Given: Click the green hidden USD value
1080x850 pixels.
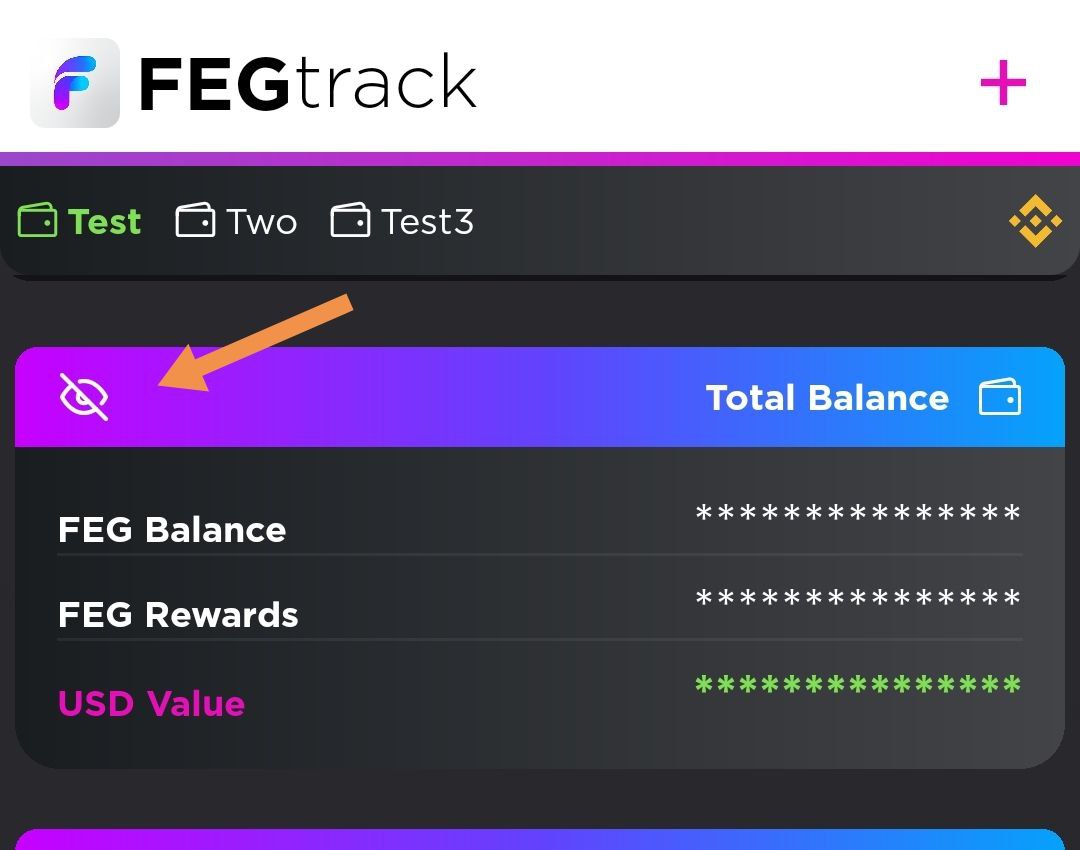Looking at the screenshot, I should (x=858, y=688).
